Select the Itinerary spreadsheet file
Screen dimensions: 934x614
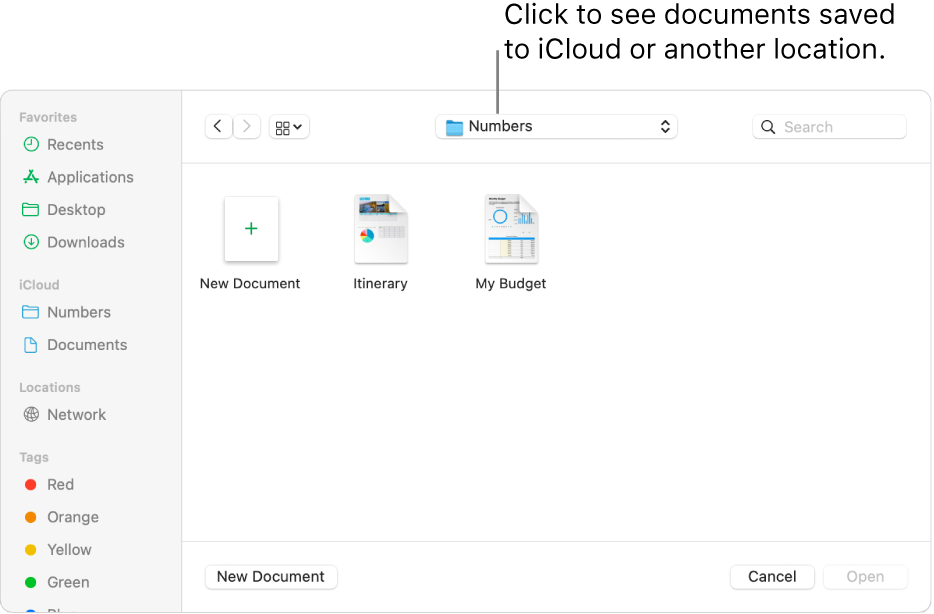[x=380, y=230]
